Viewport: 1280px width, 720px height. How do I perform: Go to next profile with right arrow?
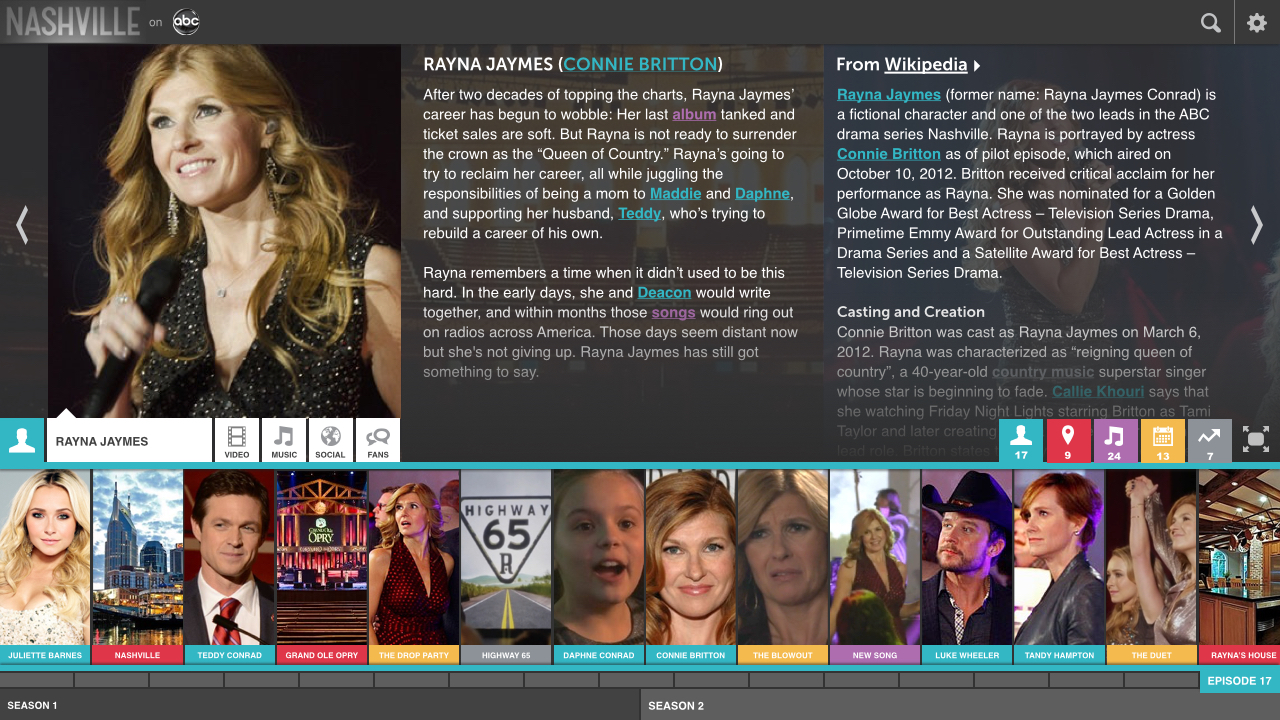[1257, 225]
